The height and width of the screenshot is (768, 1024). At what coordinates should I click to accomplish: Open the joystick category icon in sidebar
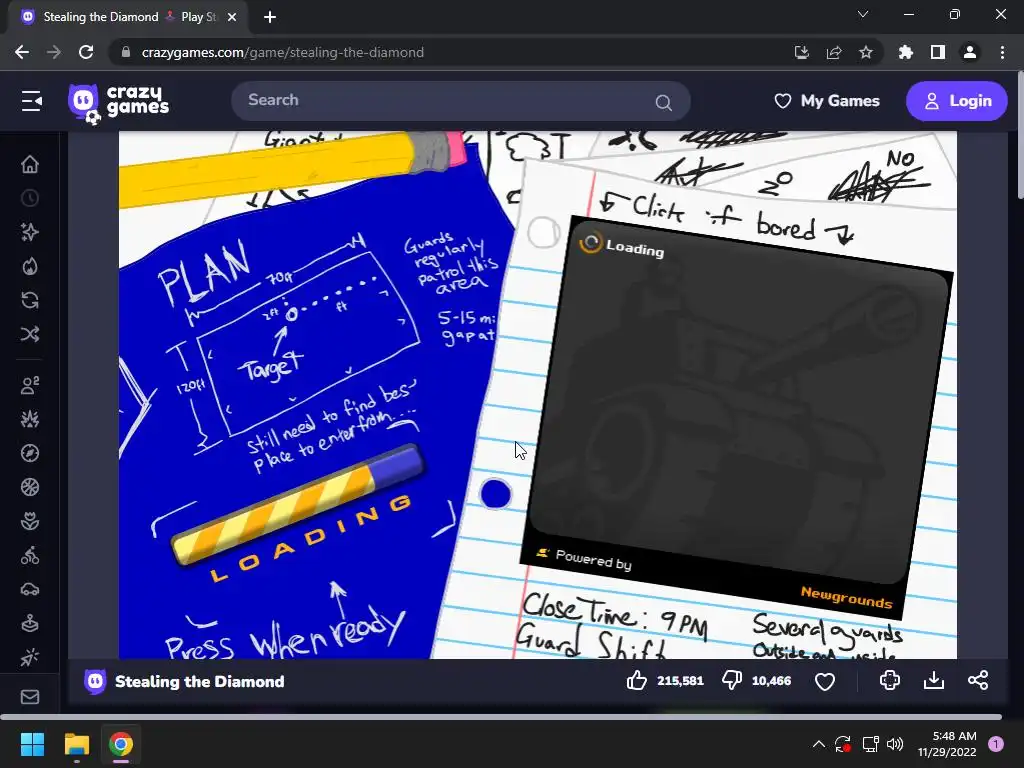point(30,623)
